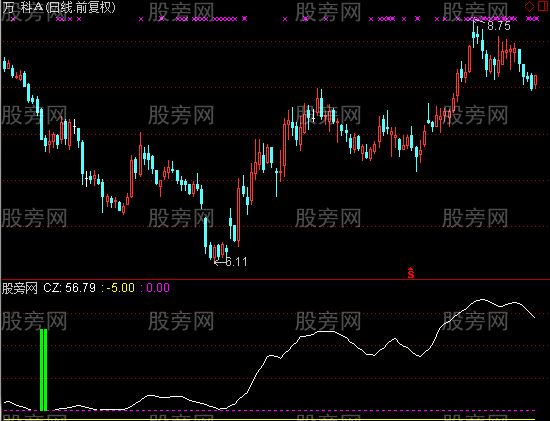Click the low price label 6.11
Screen dimensions: 550x421
coord(236,262)
